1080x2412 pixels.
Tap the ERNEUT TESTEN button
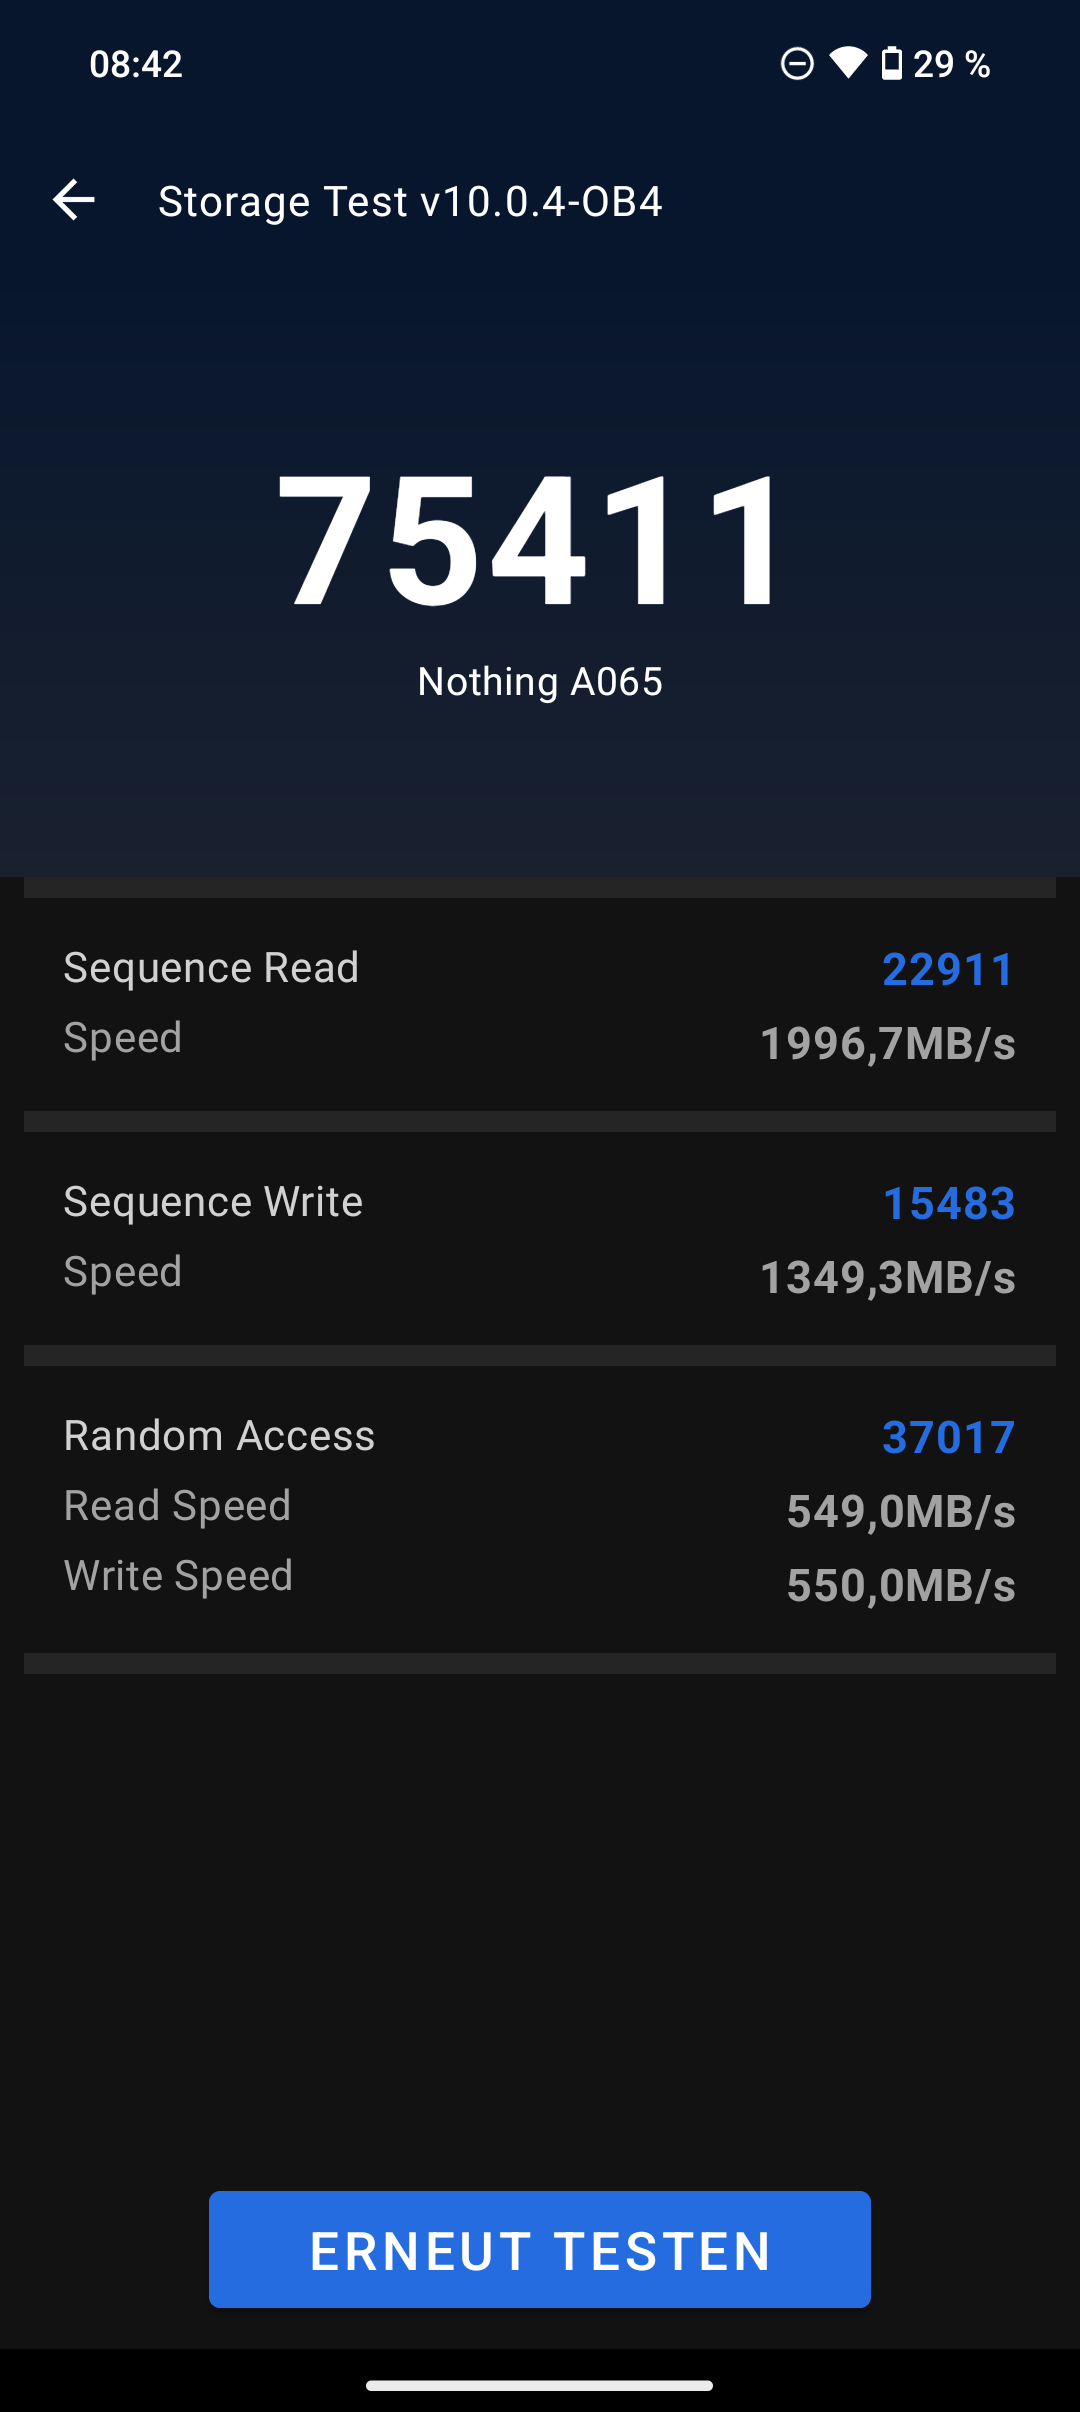click(x=540, y=2249)
